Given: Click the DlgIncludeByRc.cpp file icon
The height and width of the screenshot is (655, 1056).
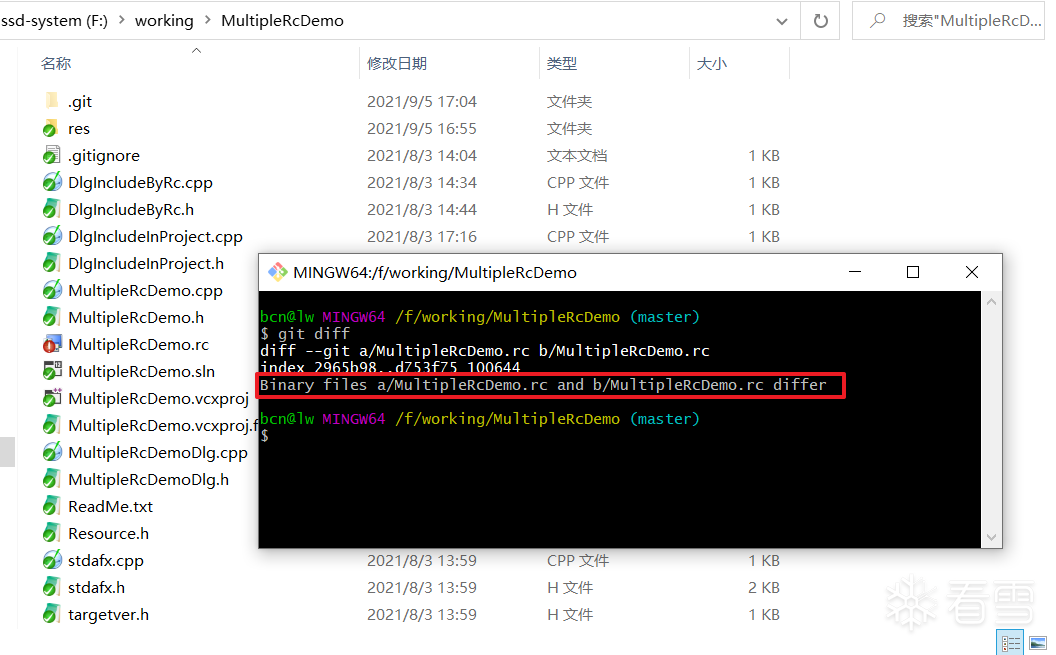Looking at the screenshot, I should coord(52,182).
